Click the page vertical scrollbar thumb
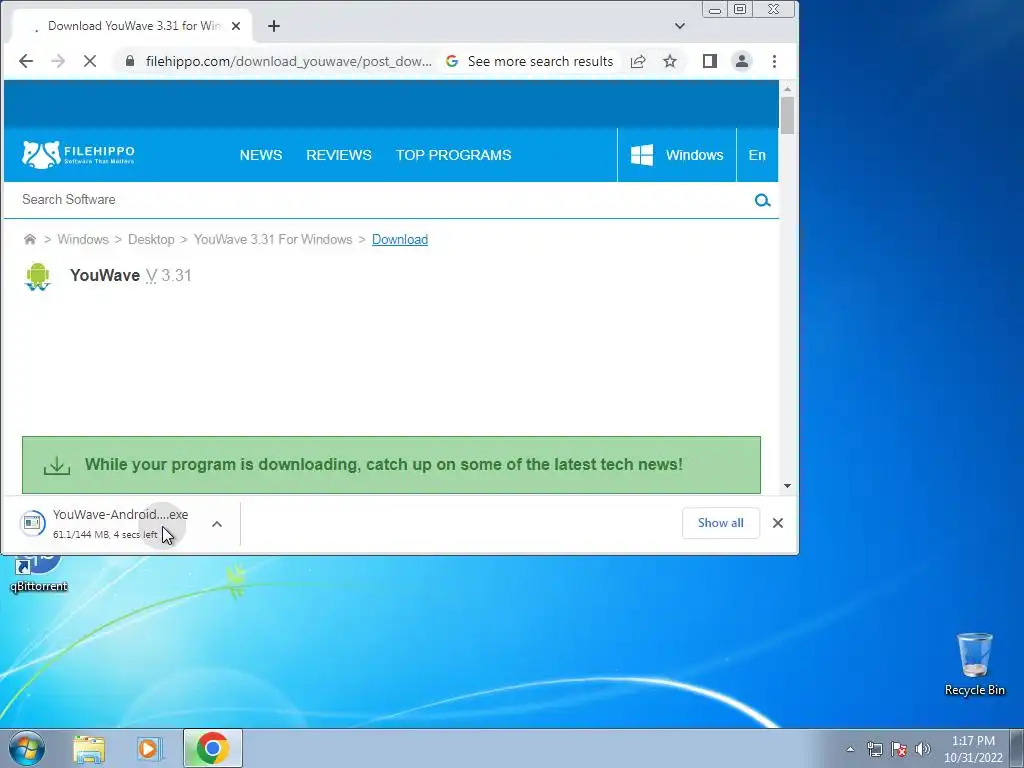Image resolution: width=1024 pixels, height=768 pixels. 787,116
